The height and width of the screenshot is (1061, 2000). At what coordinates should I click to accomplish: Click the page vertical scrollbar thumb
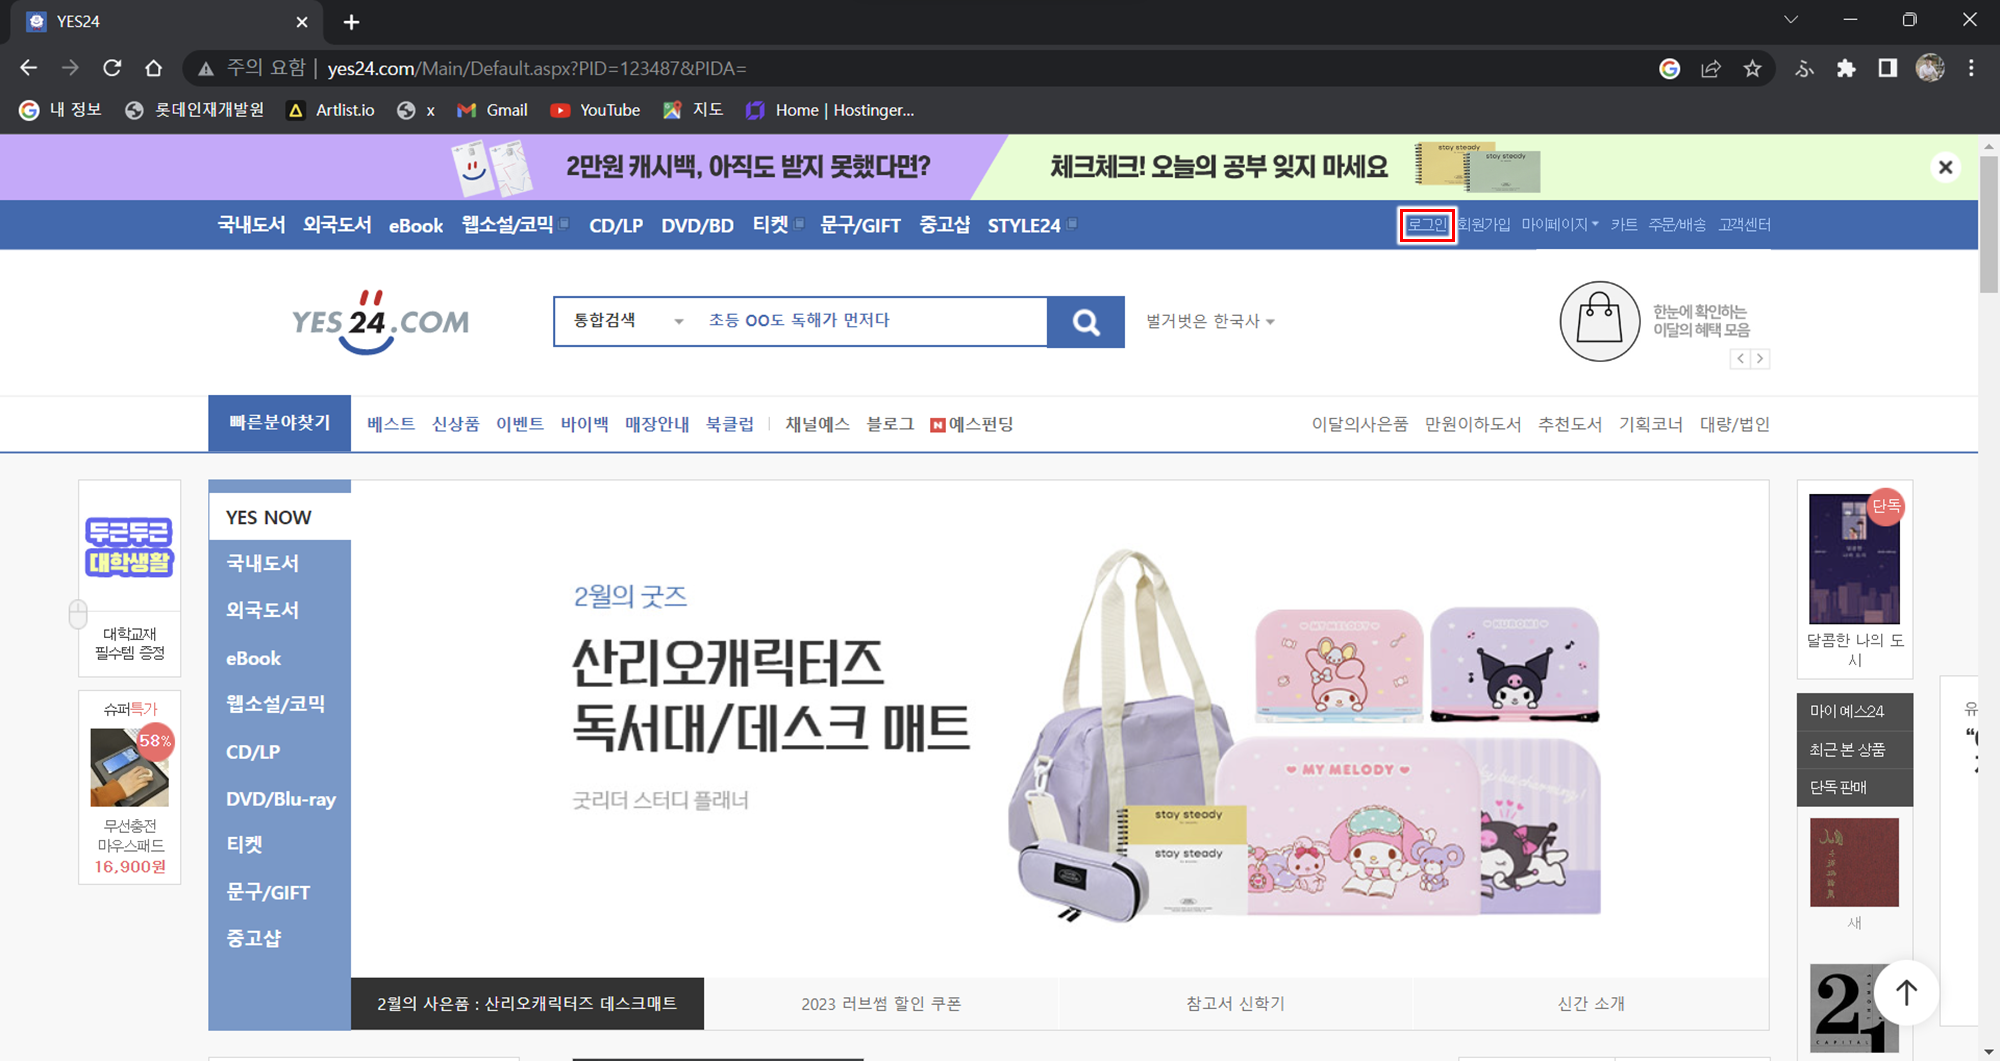[1988, 225]
